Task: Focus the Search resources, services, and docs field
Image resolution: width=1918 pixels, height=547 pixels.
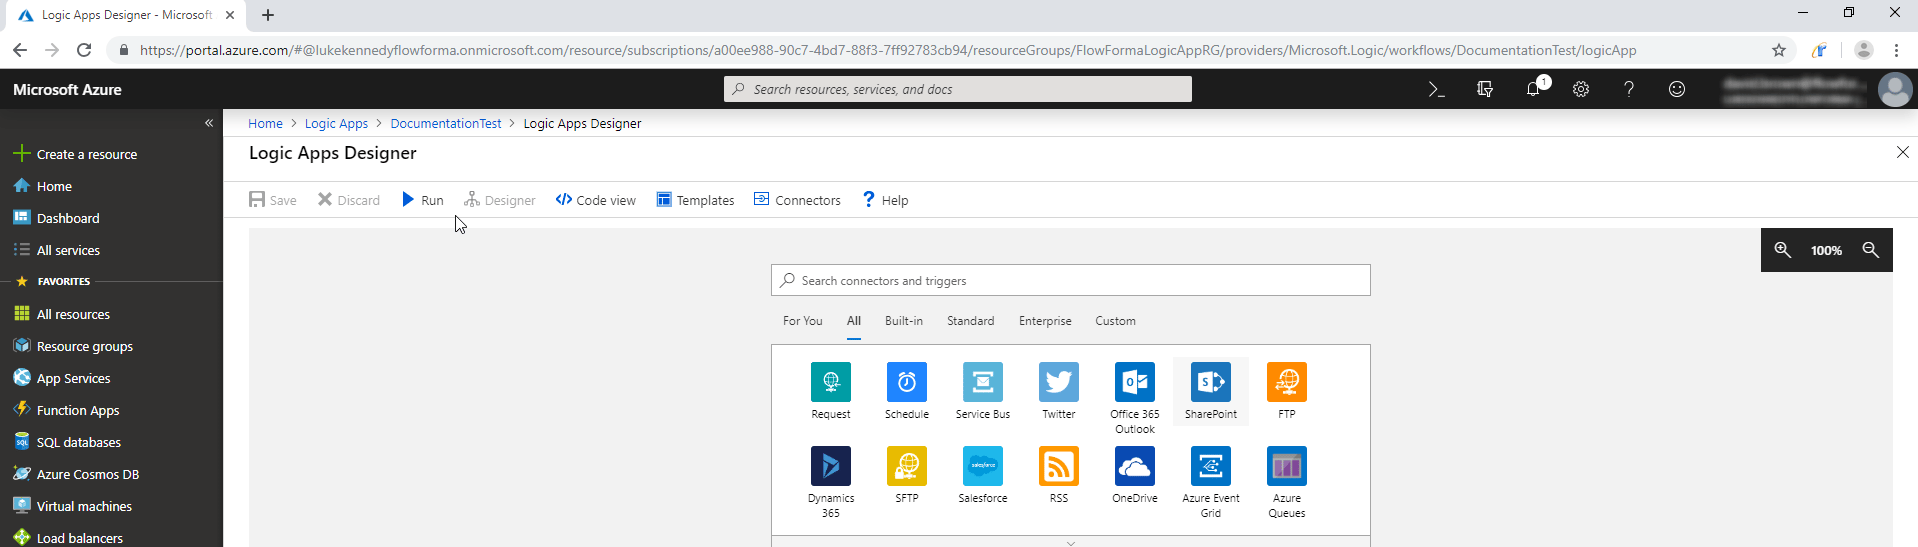Action: [x=958, y=89]
